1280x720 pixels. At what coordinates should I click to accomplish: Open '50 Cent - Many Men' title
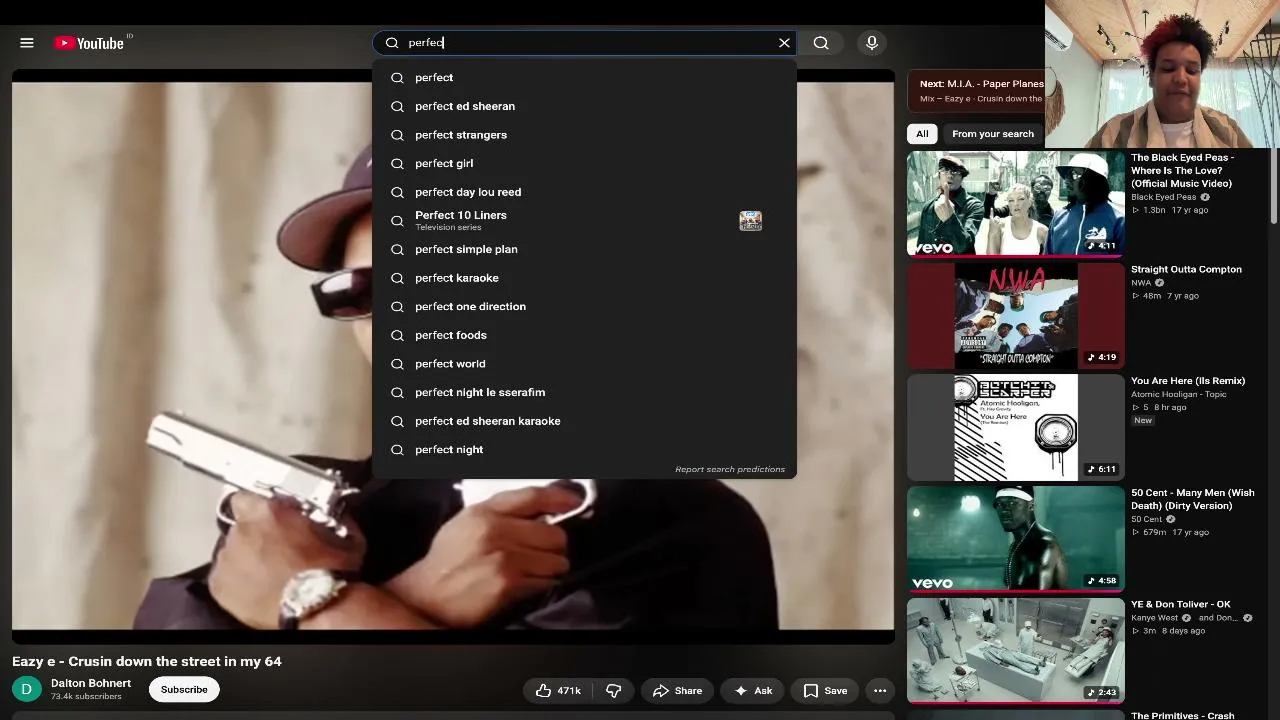pos(1192,499)
